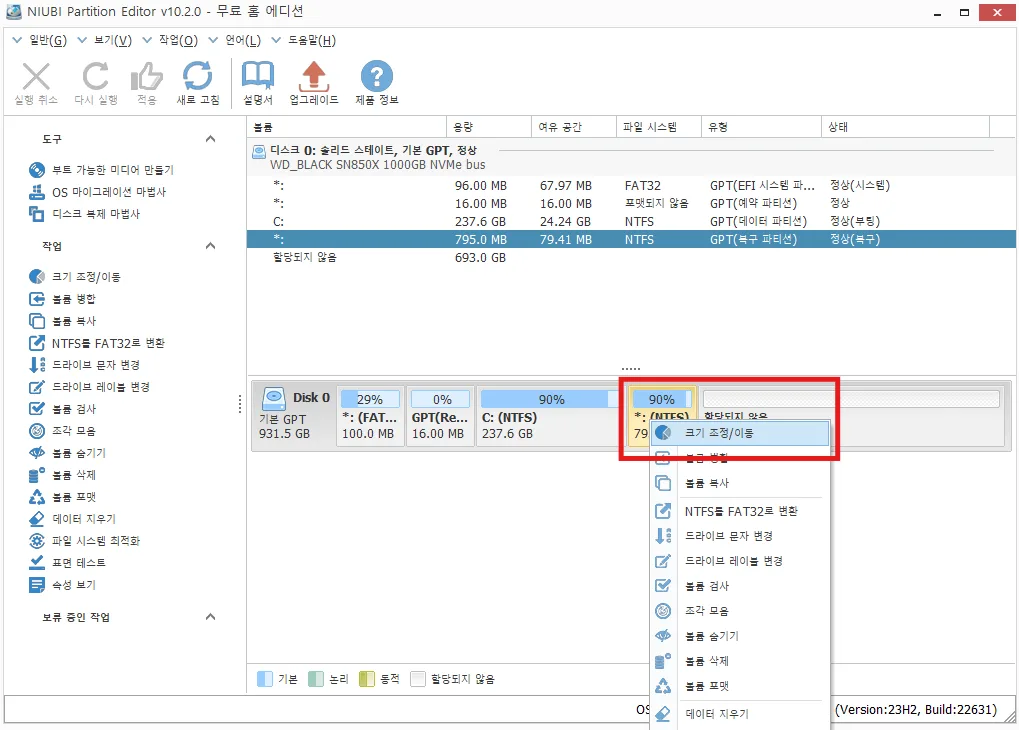Select the C: (NTFS) 237.6 GB partition block

tap(550, 416)
